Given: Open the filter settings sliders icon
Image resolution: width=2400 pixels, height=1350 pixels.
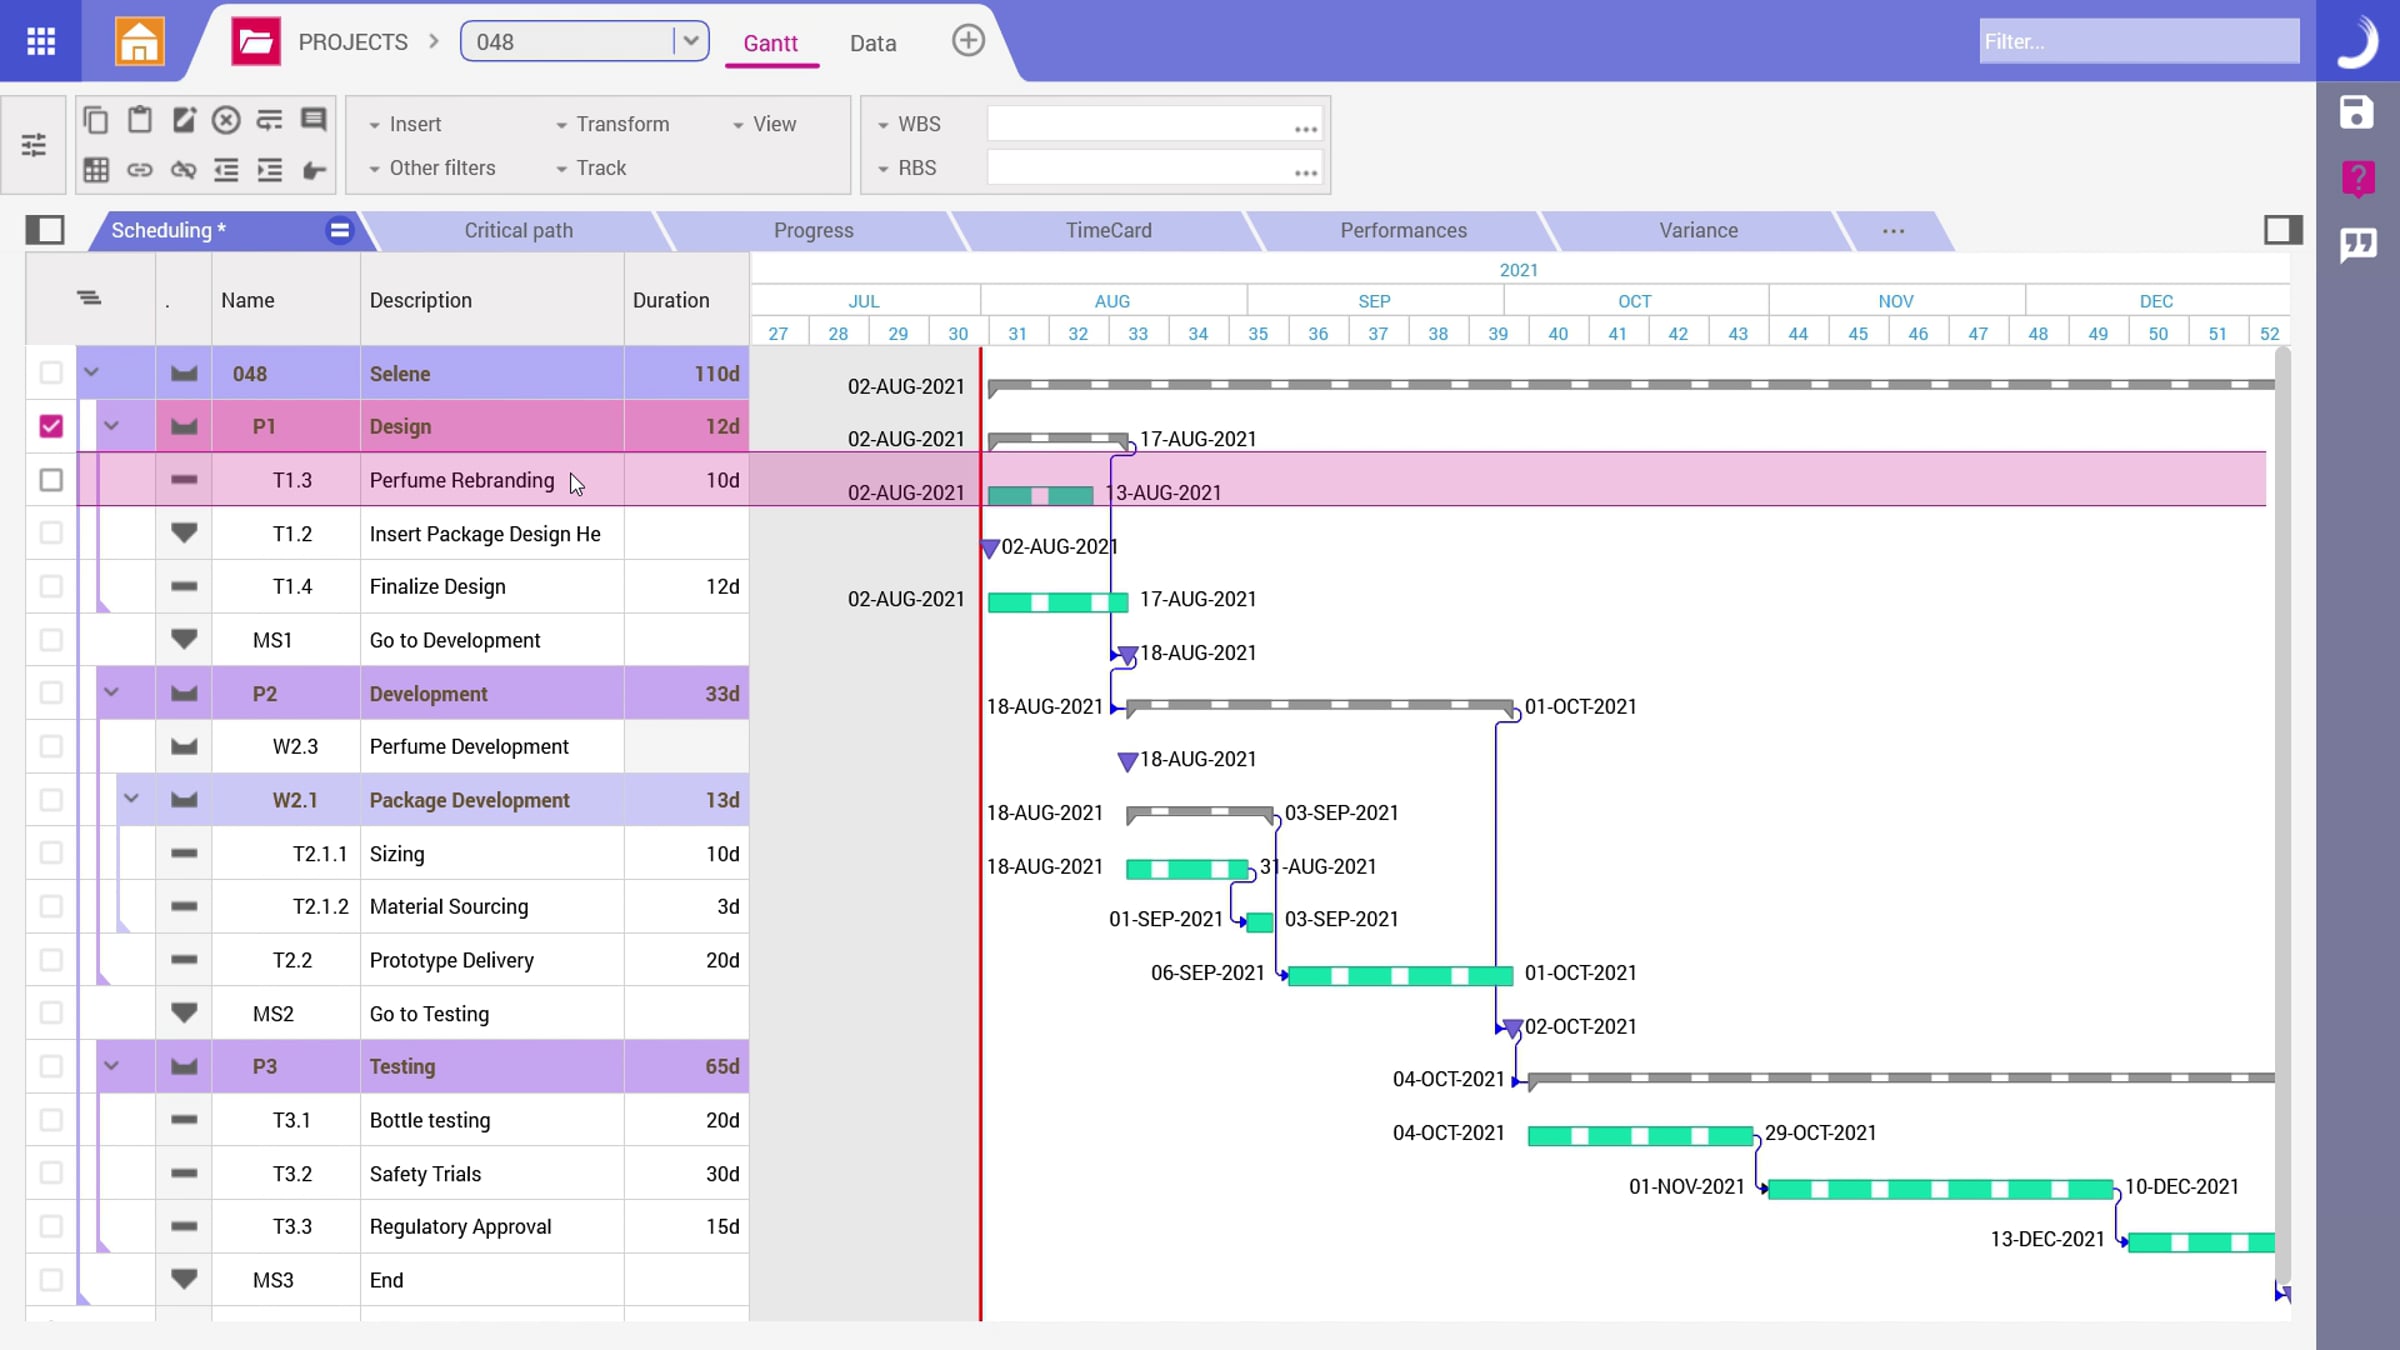Looking at the screenshot, I should coord(34,145).
